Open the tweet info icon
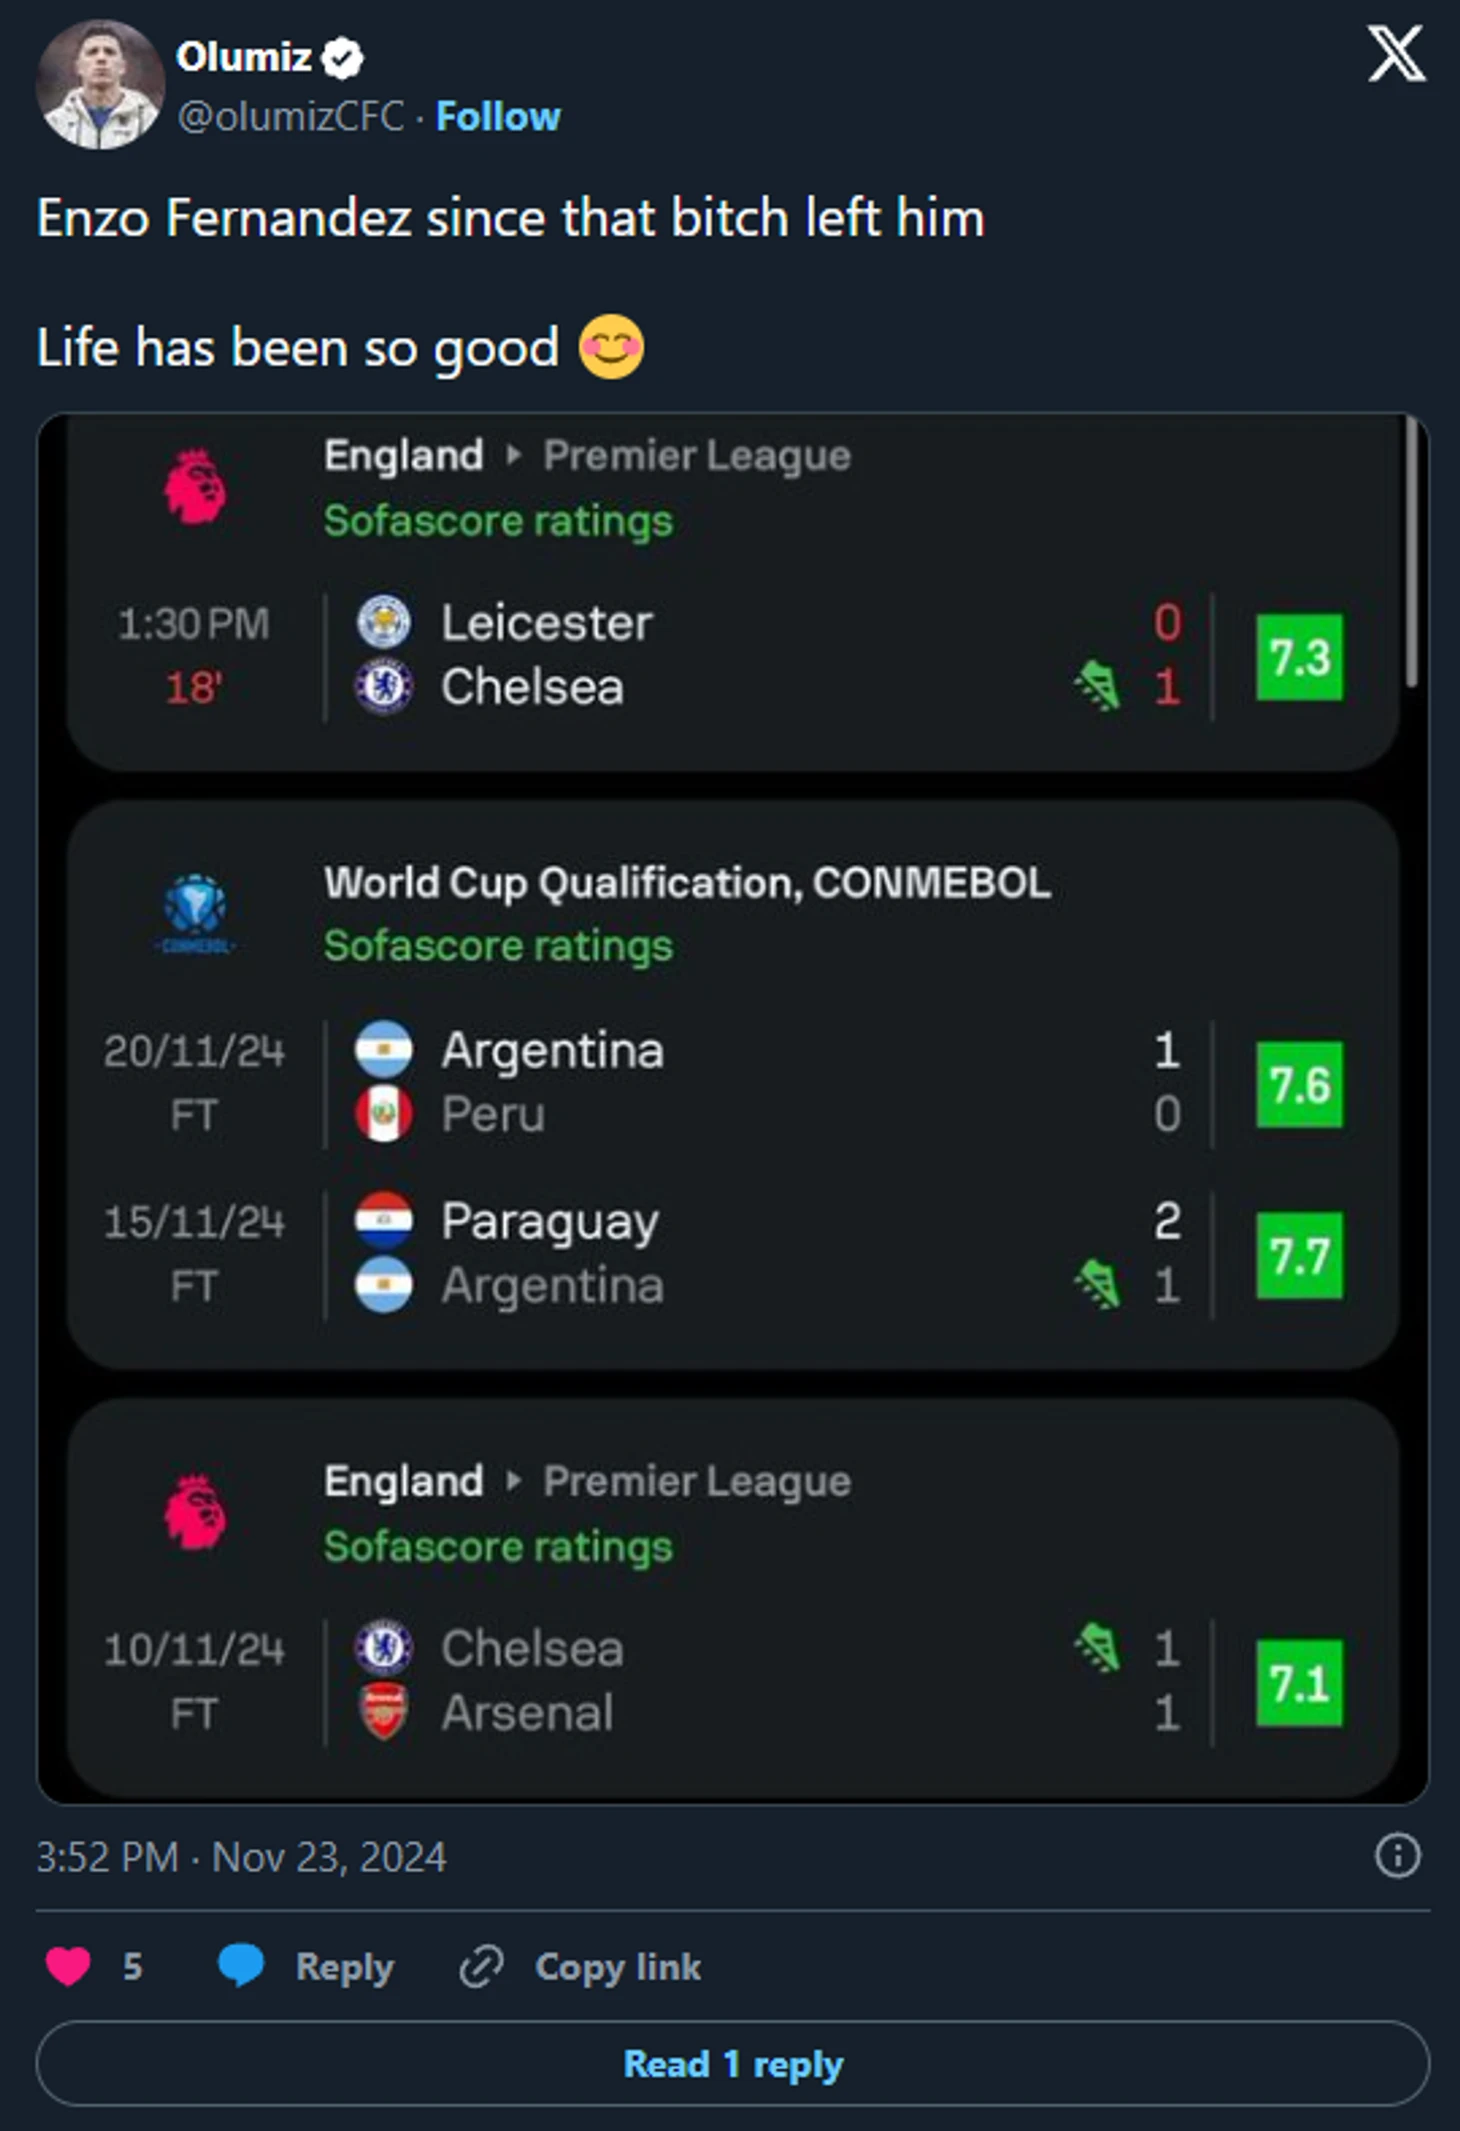The width and height of the screenshot is (1460, 2131). (1396, 1856)
